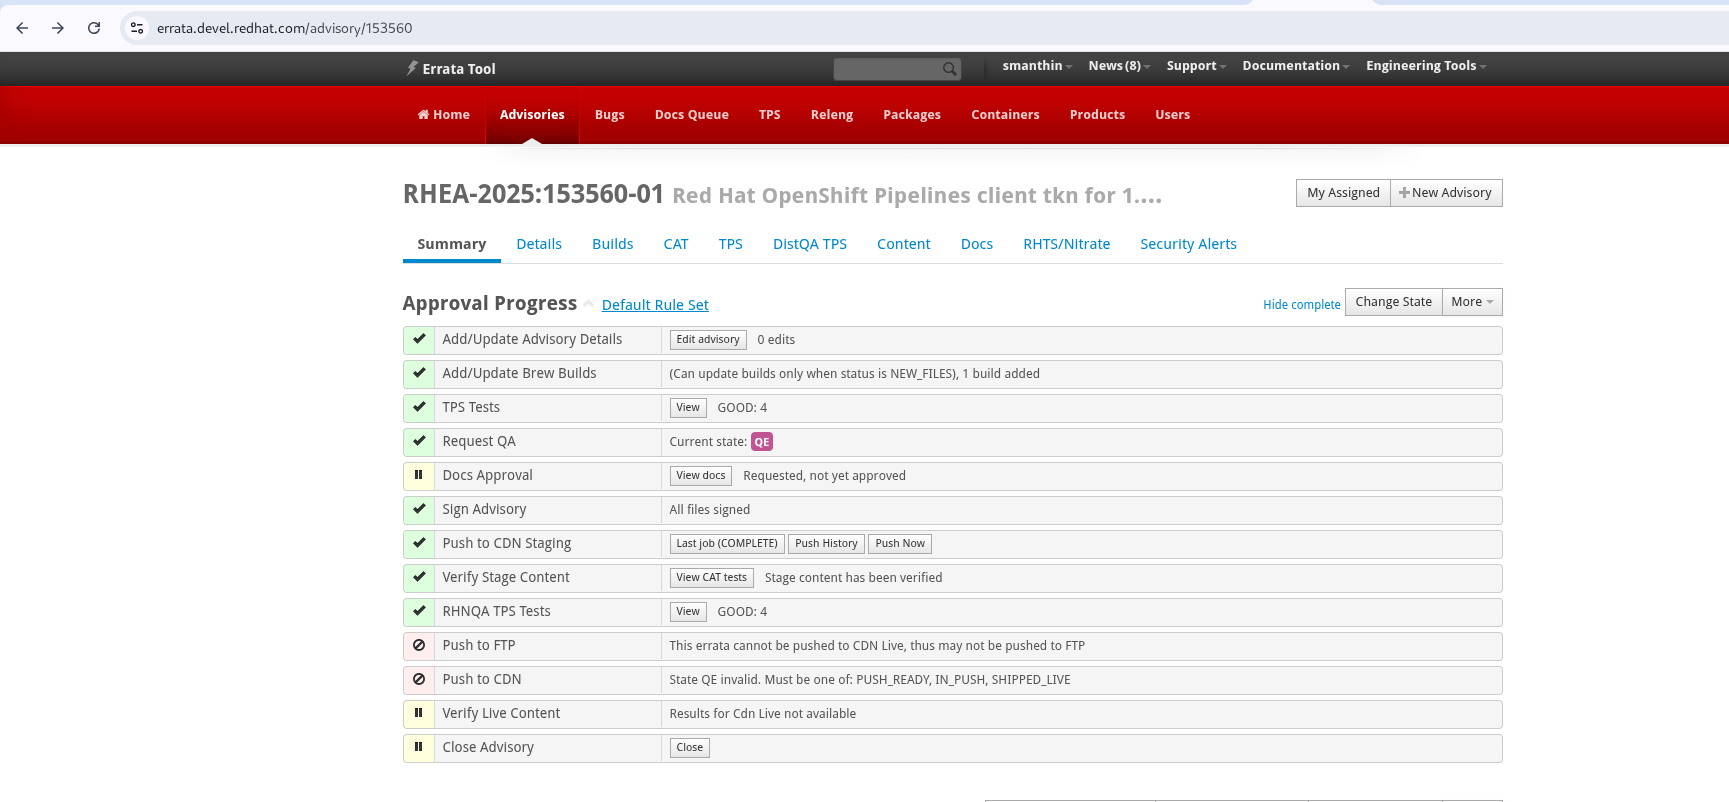The image size is (1729, 802).
Task: Click the Push Now button
Action: 900,544
